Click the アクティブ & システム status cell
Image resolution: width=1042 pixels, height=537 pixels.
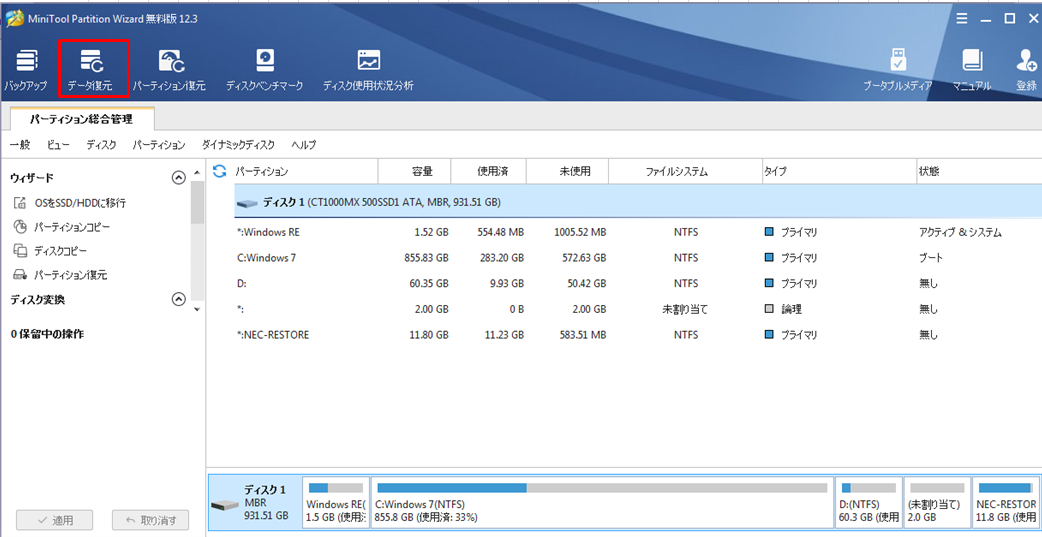pos(960,233)
